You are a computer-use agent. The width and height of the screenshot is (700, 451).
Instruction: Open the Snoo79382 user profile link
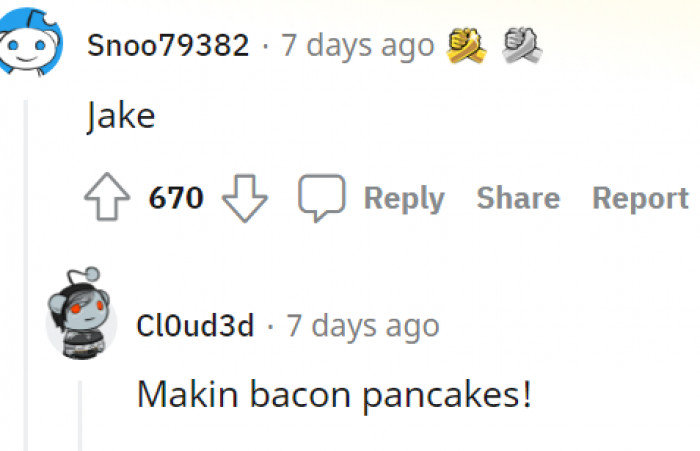[x=168, y=45]
